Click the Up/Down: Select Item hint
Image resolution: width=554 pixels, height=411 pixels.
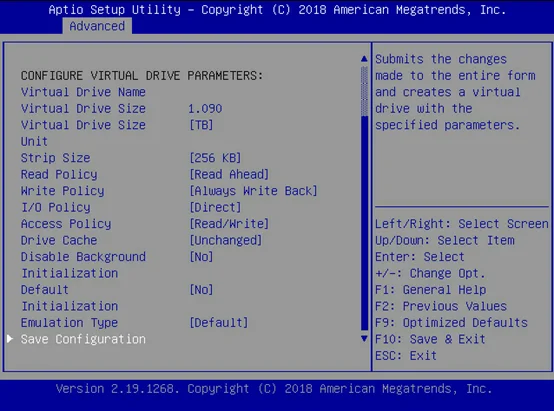[445, 240]
